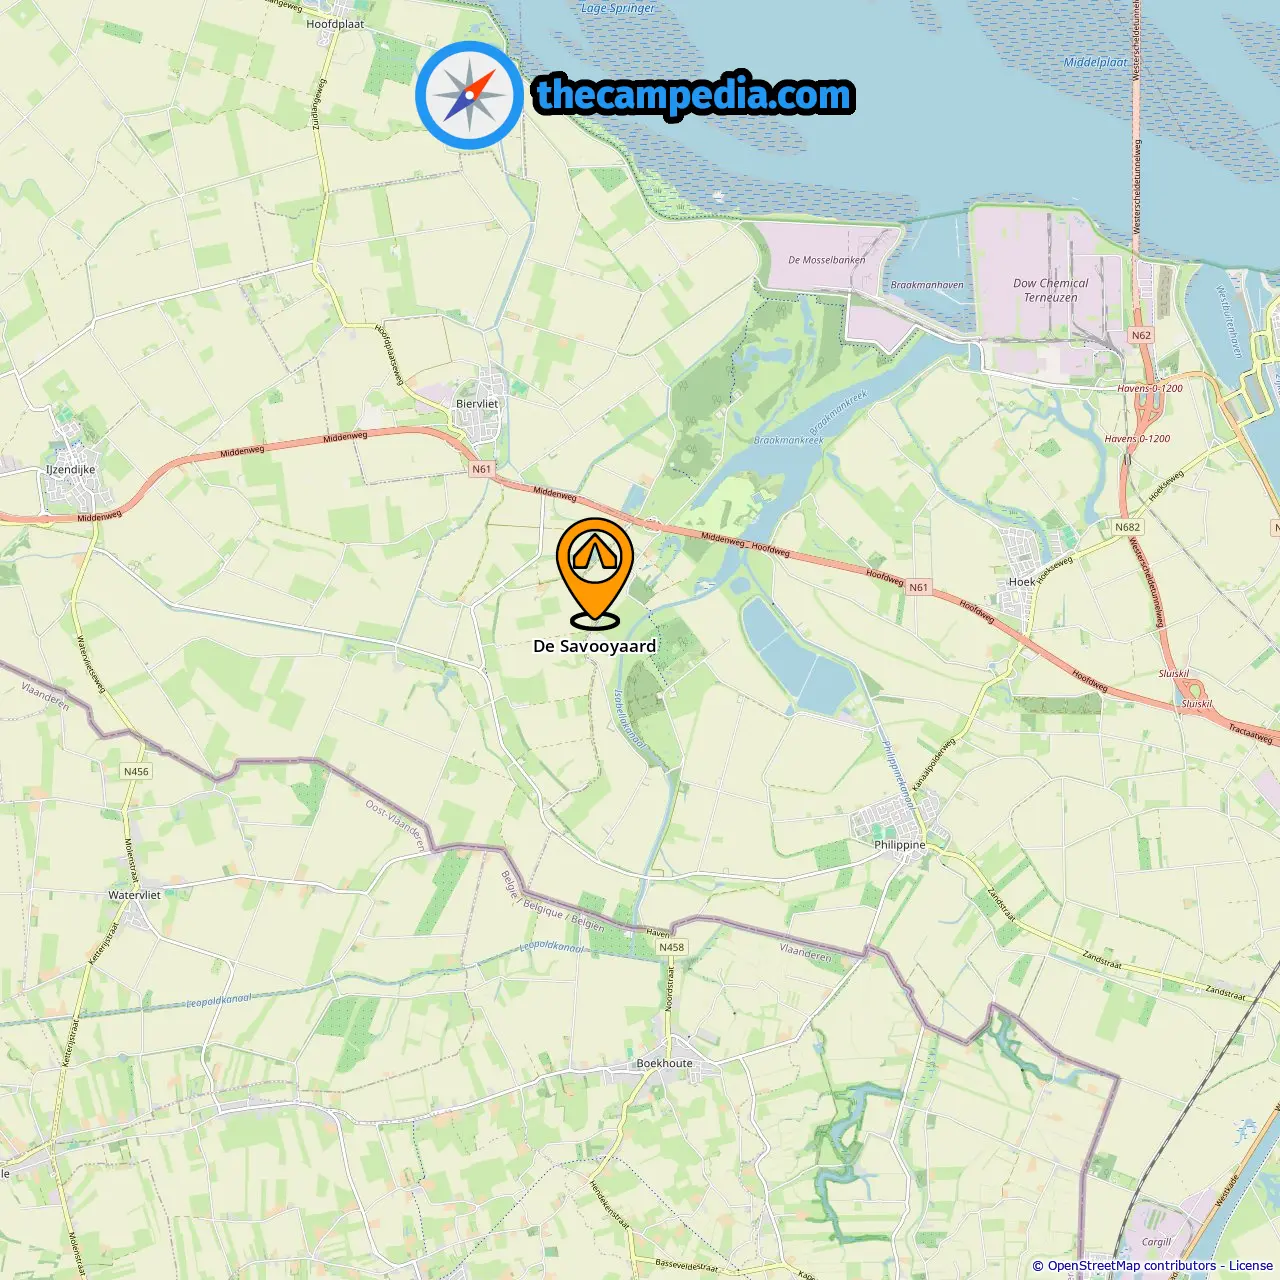Viewport: 1280px width, 1280px height.
Task: Click the Hoofdplaat town label
Action: click(335, 24)
